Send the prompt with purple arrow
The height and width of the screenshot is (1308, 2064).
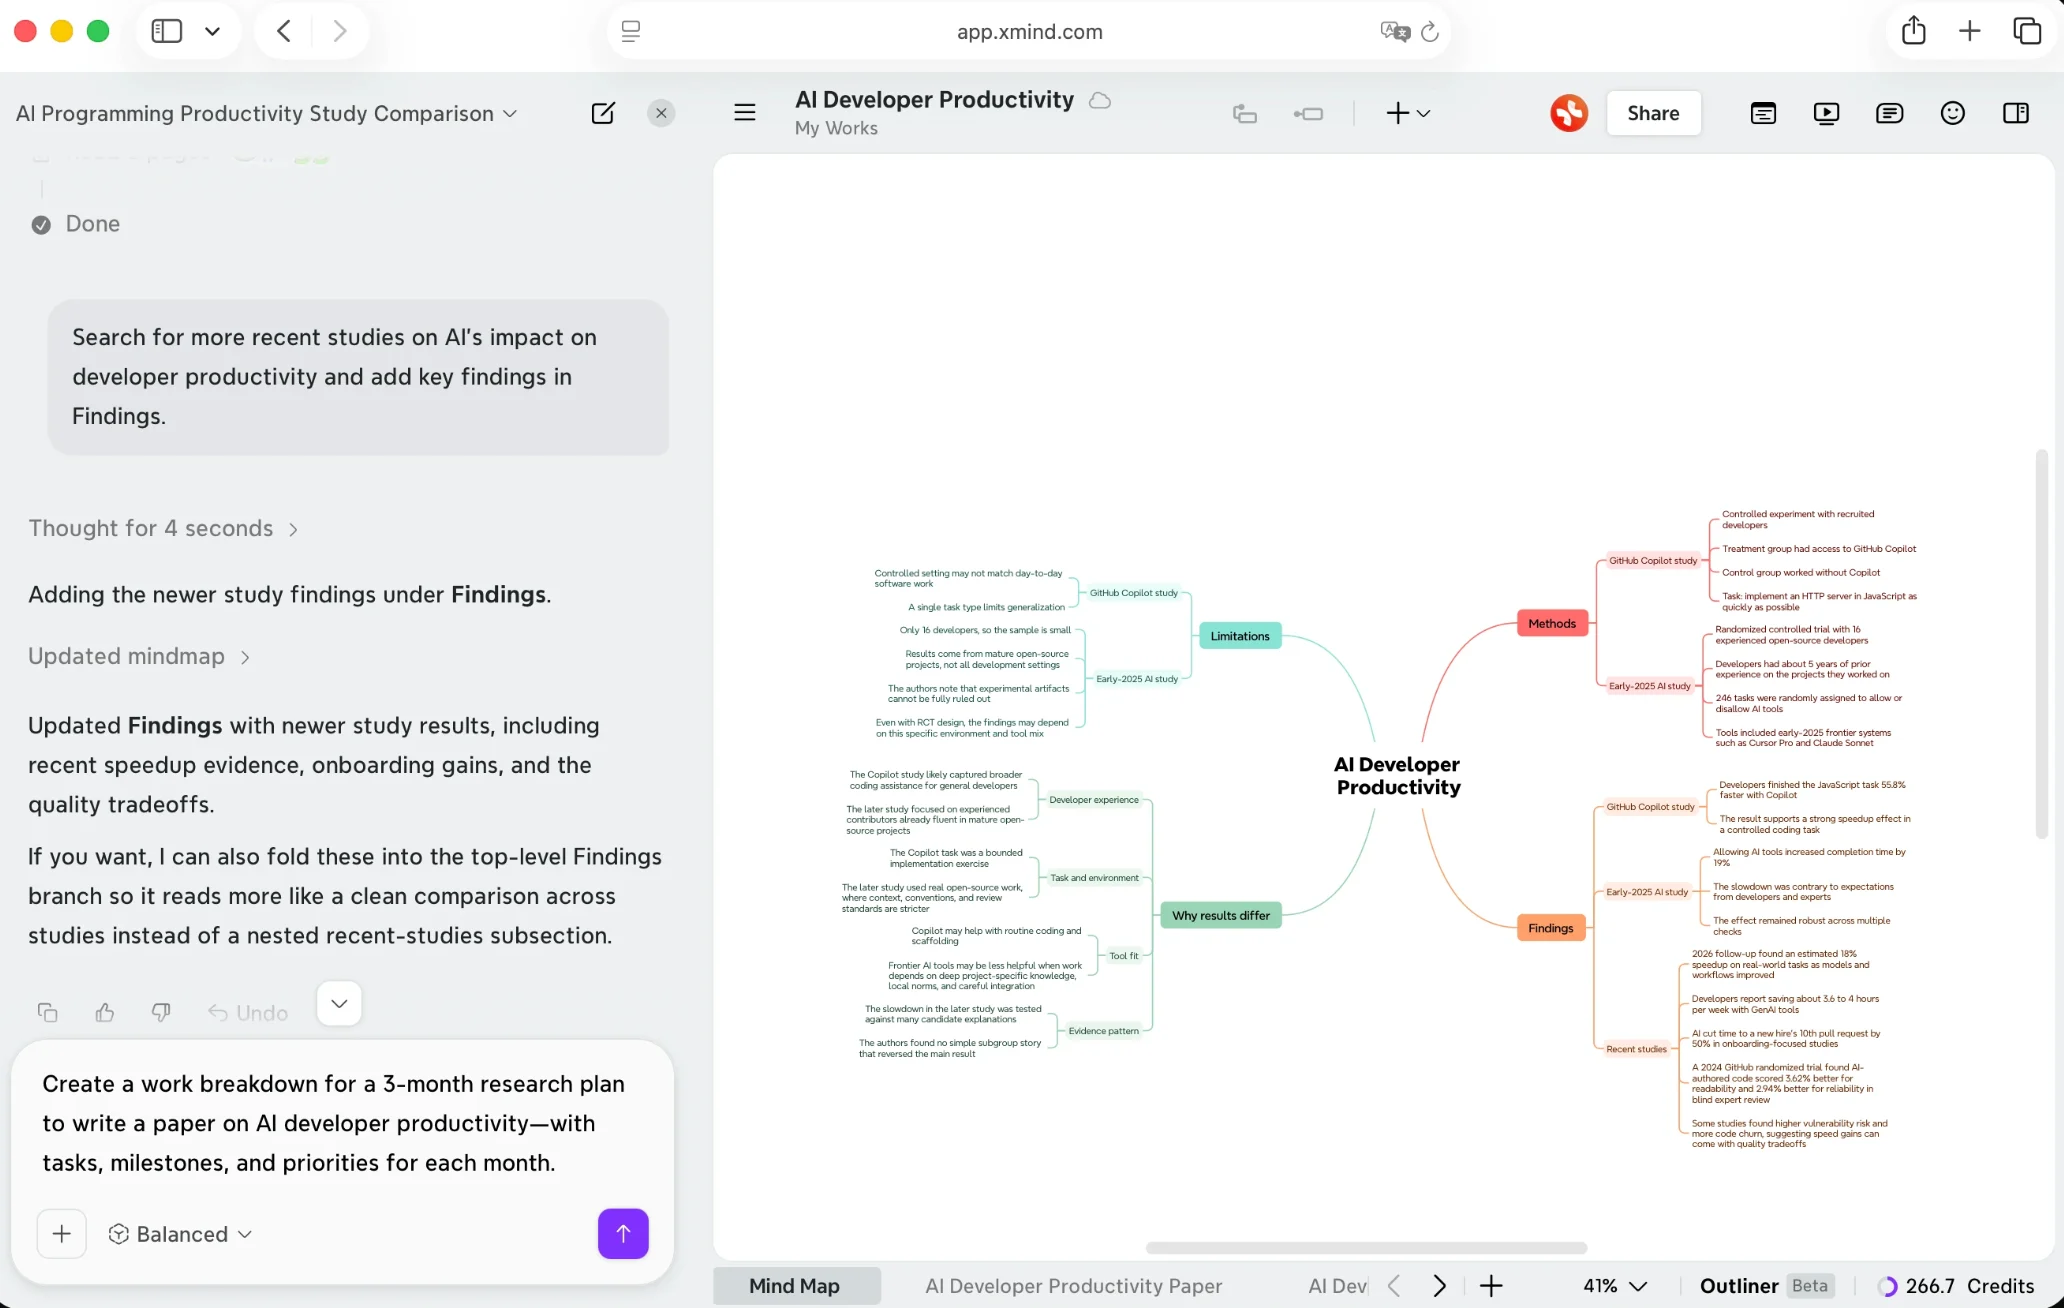pos(623,1234)
